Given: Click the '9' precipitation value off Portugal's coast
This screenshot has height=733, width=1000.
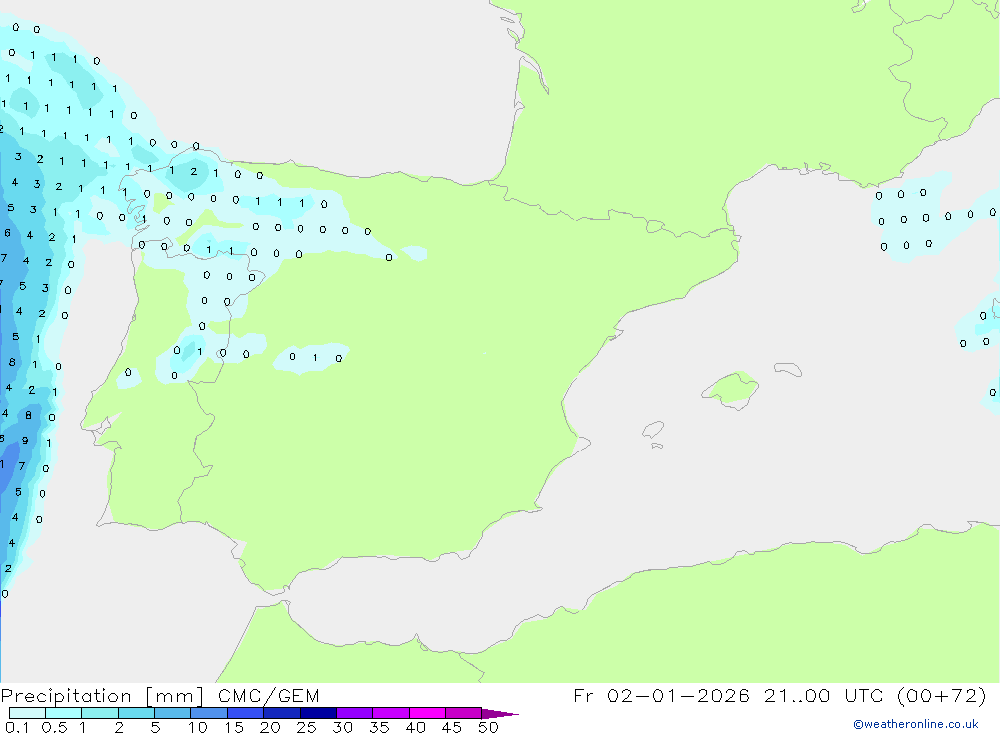Looking at the screenshot, I should [25, 440].
